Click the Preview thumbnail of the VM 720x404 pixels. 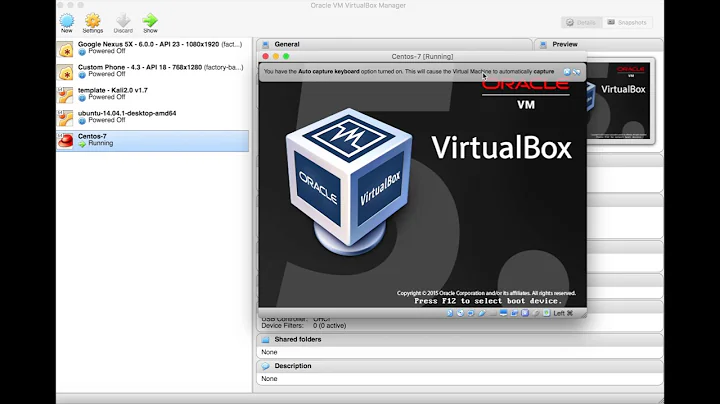click(x=619, y=101)
